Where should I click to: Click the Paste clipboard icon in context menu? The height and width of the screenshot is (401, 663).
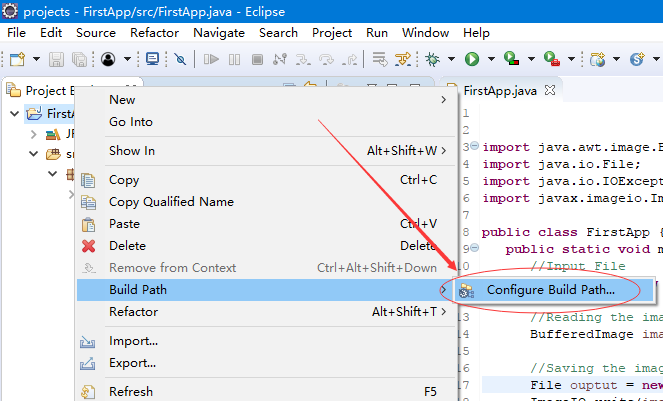[89, 224]
